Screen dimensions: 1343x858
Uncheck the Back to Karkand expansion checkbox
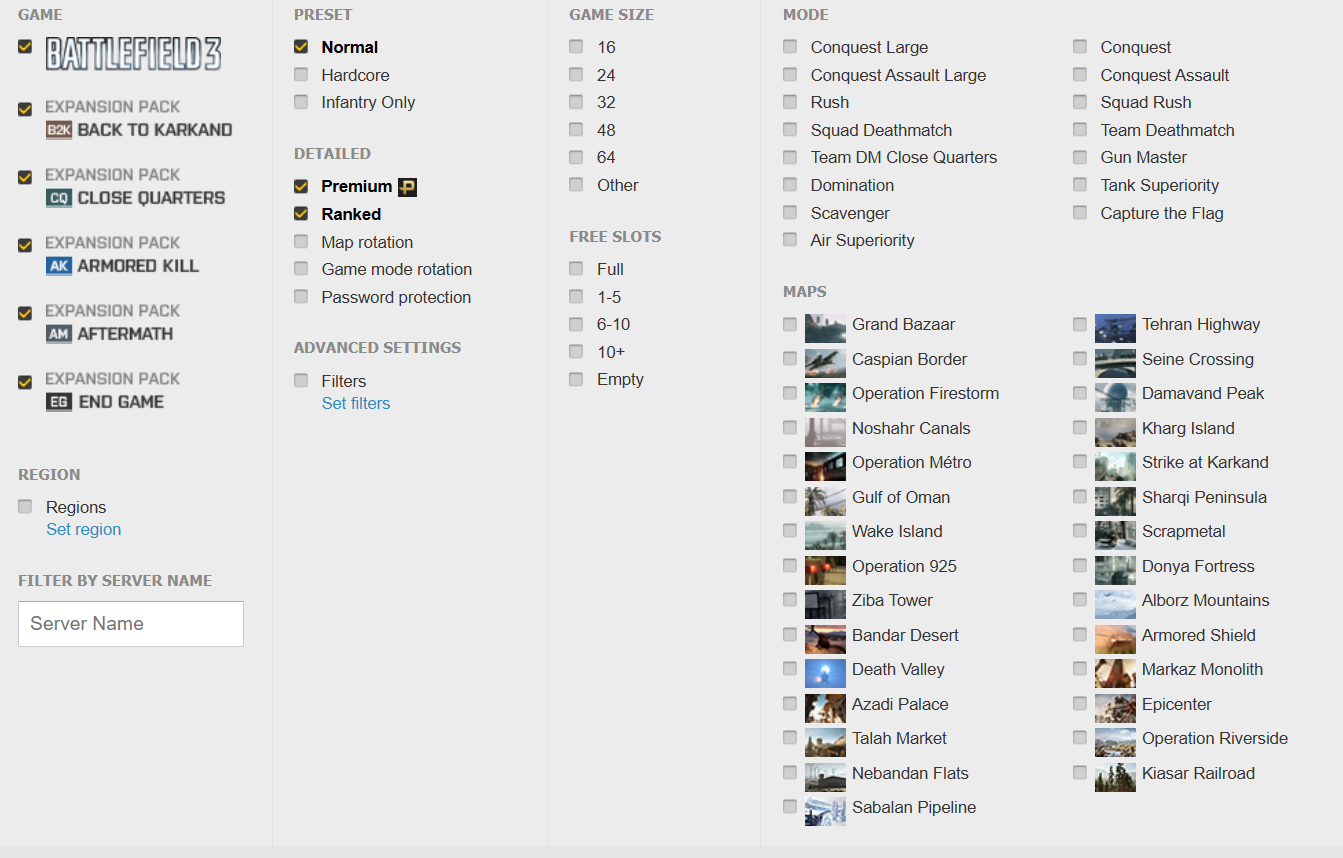[x=25, y=109]
